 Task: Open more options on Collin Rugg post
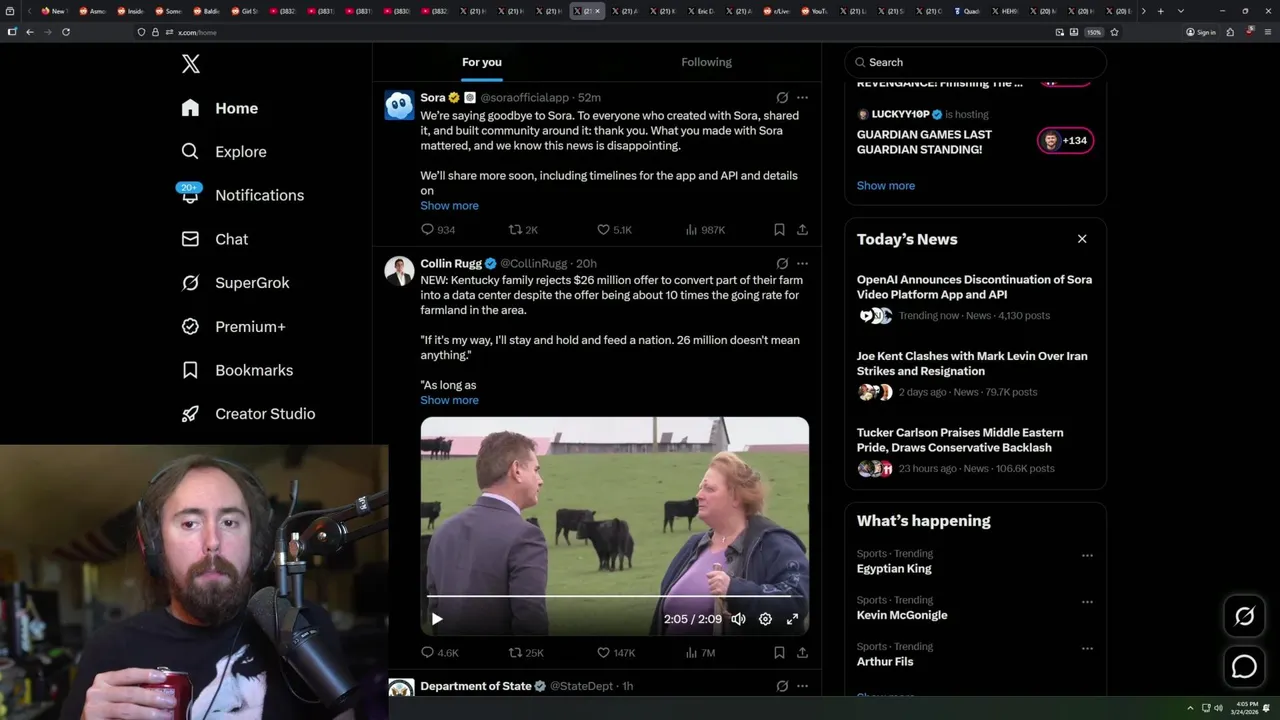tap(802, 264)
